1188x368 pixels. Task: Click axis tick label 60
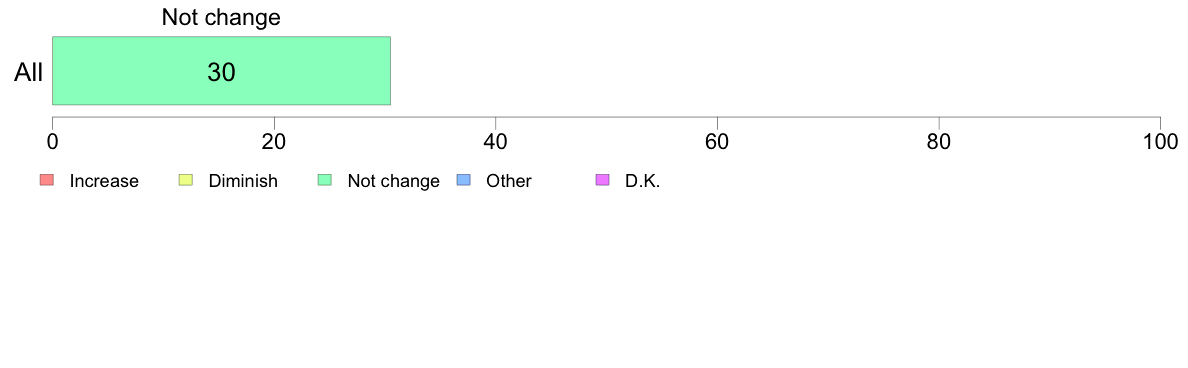717,142
